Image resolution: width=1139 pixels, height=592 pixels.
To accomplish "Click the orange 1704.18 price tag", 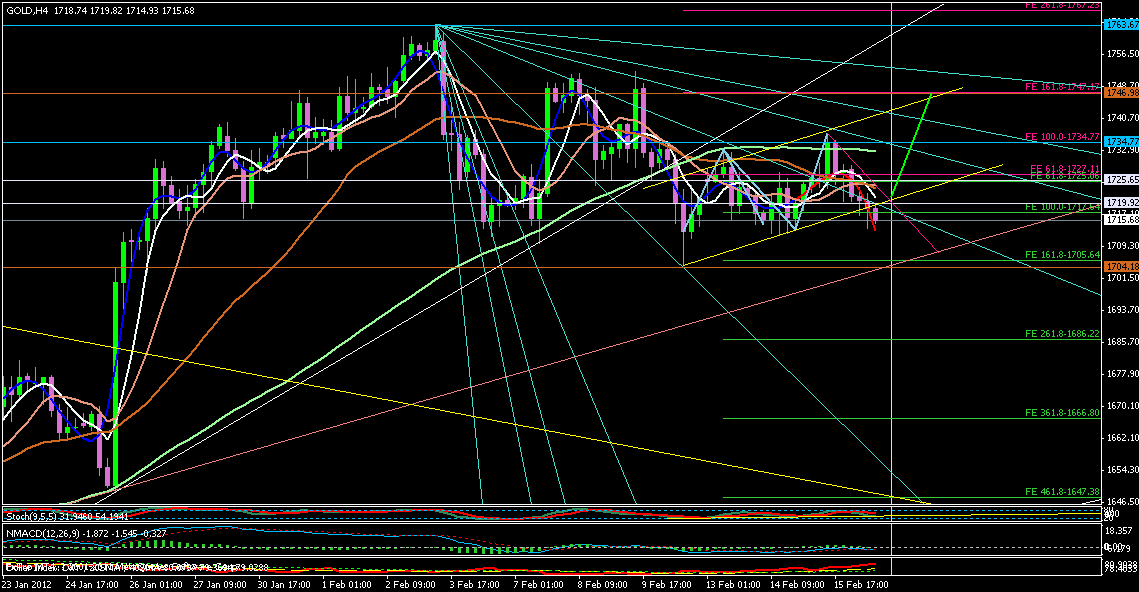I will click(1120, 267).
